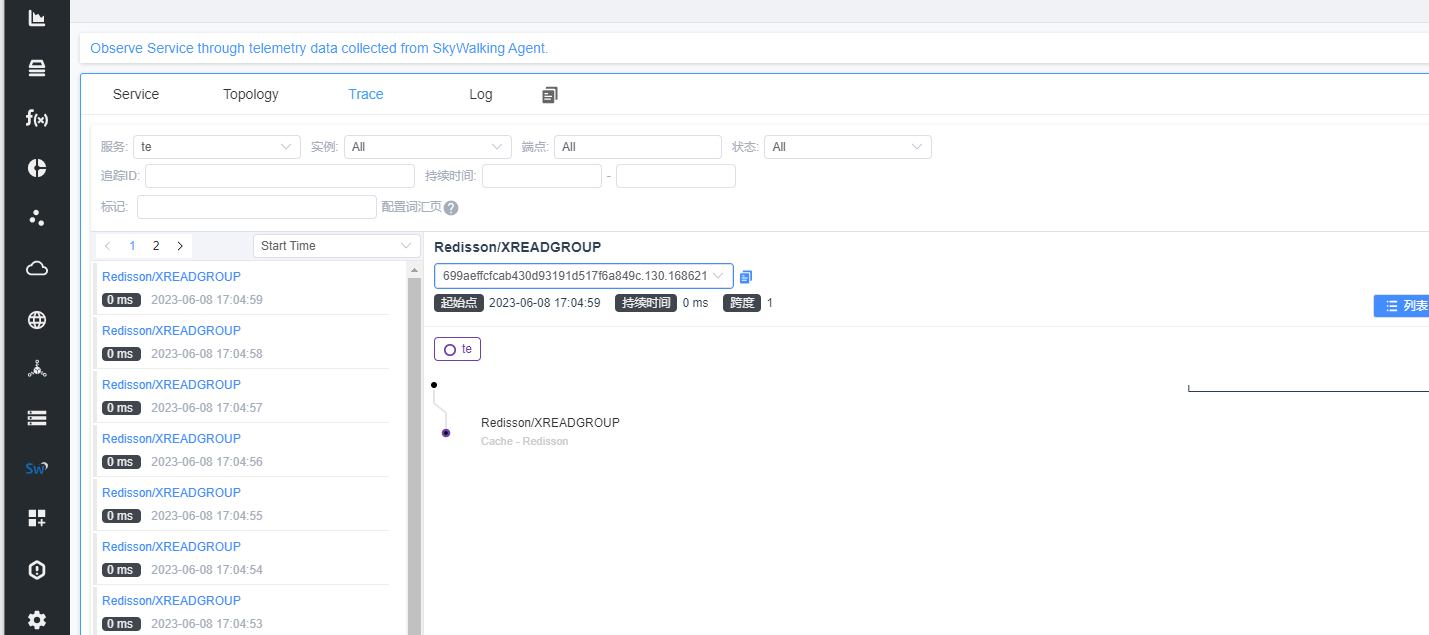Switch to the Topology tab

pyautogui.click(x=250, y=94)
